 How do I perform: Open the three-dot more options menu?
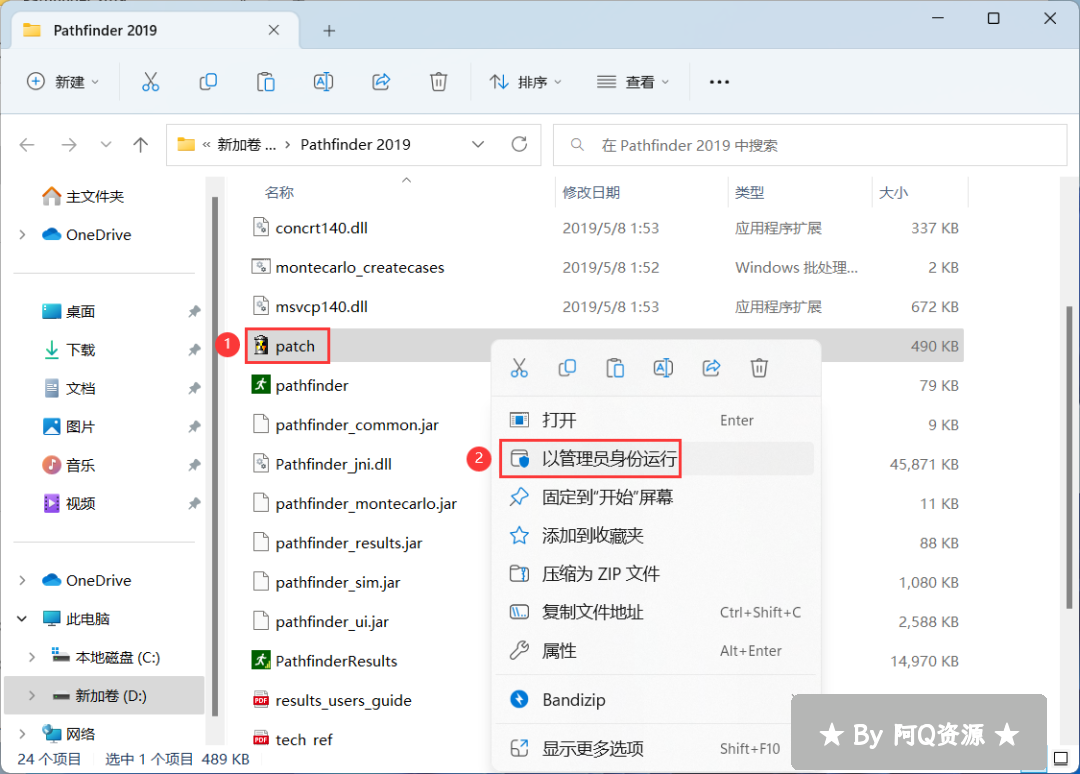719,82
